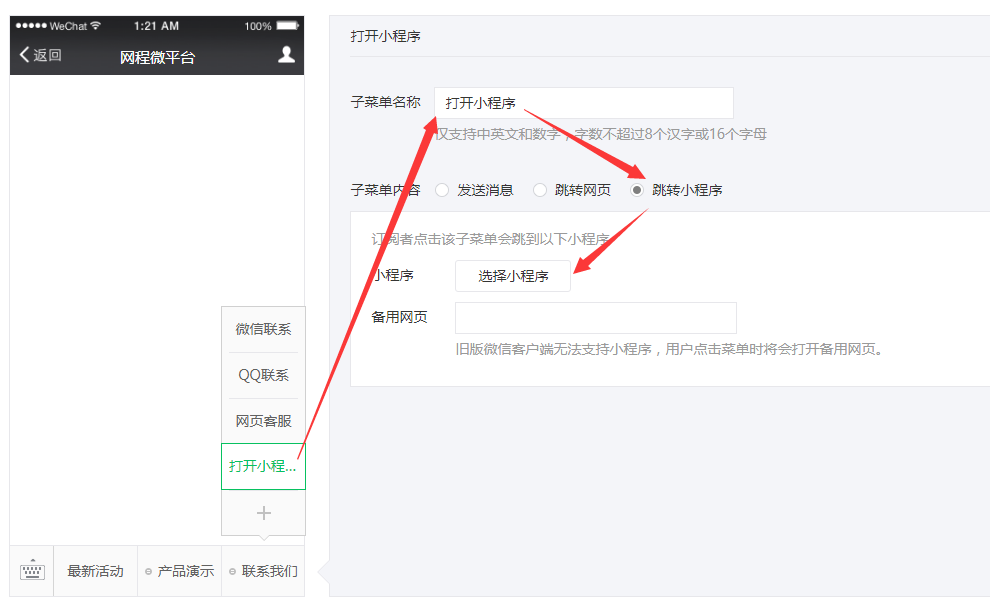990x614 pixels.
Task: Select the 微信联系 submenu item
Action: (x=263, y=329)
